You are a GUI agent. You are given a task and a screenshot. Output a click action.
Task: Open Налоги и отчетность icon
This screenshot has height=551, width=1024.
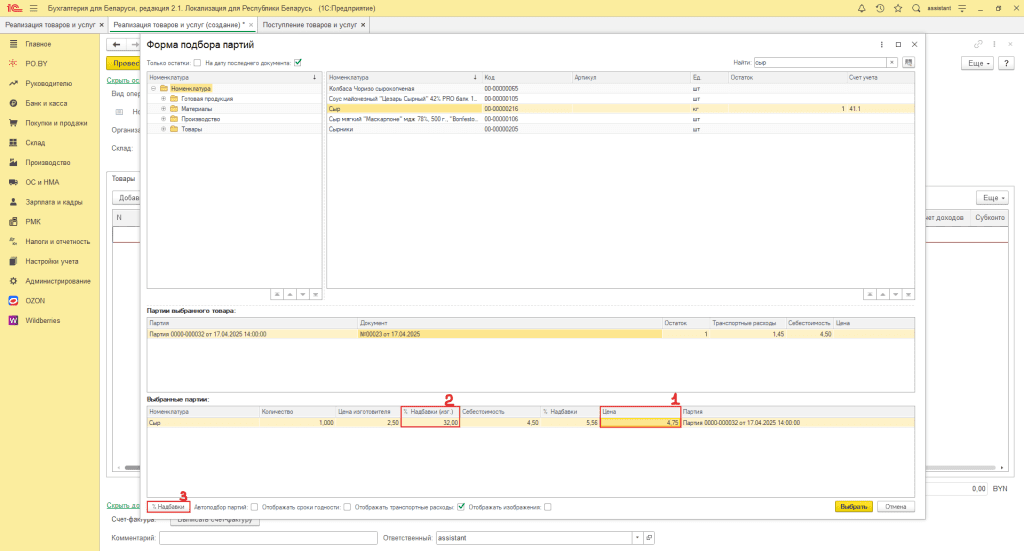click(x=13, y=242)
